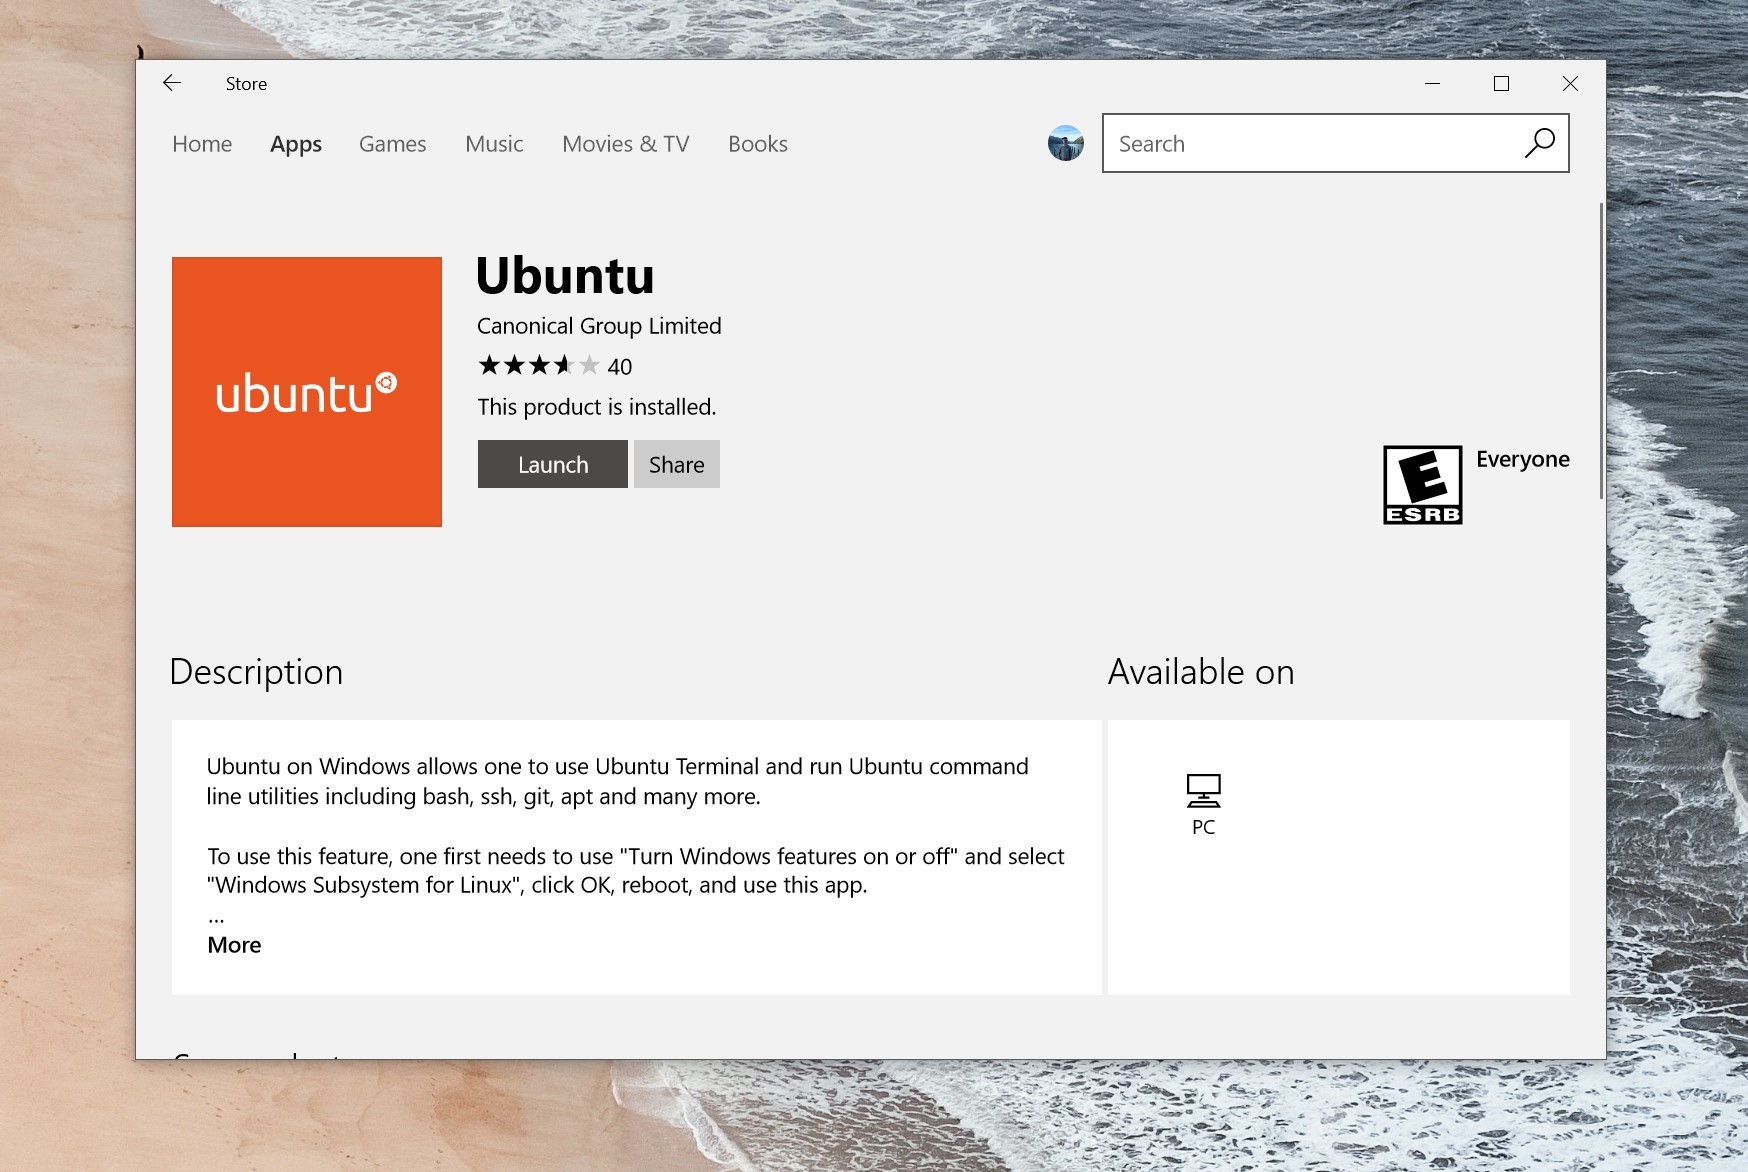This screenshot has width=1748, height=1172.
Task: Switch to the Games tab
Action: pos(392,144)
